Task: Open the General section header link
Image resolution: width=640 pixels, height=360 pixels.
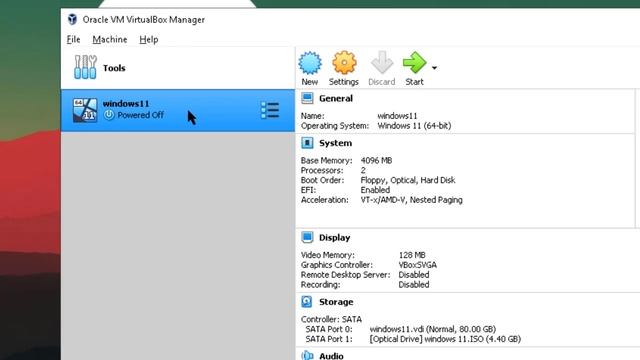Action: pos(336,98)
